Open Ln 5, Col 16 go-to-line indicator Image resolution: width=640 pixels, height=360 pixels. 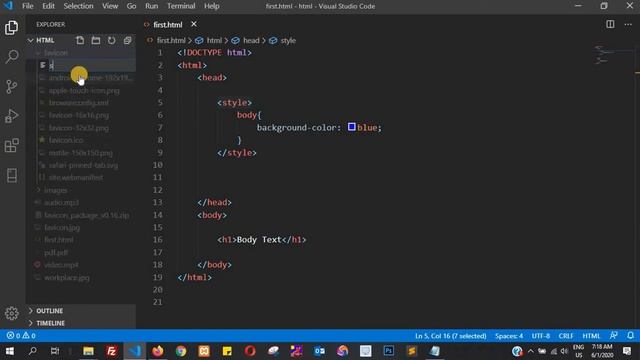click(x=451, y=336)
